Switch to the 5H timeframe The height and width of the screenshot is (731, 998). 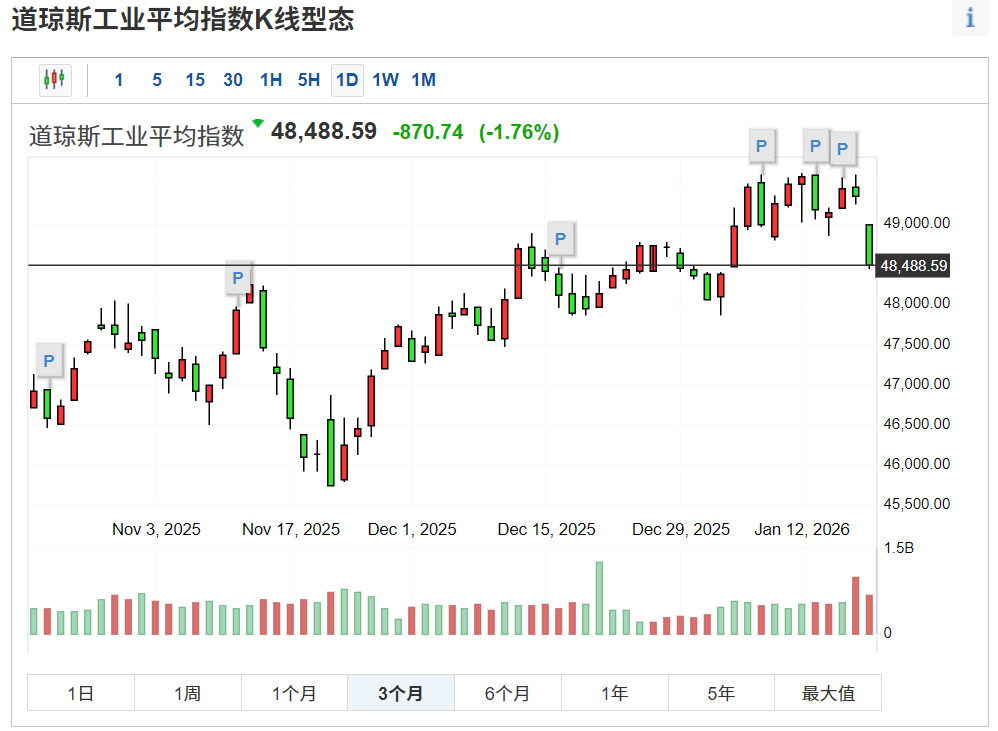pyautogui.click(x=308, y=80)
